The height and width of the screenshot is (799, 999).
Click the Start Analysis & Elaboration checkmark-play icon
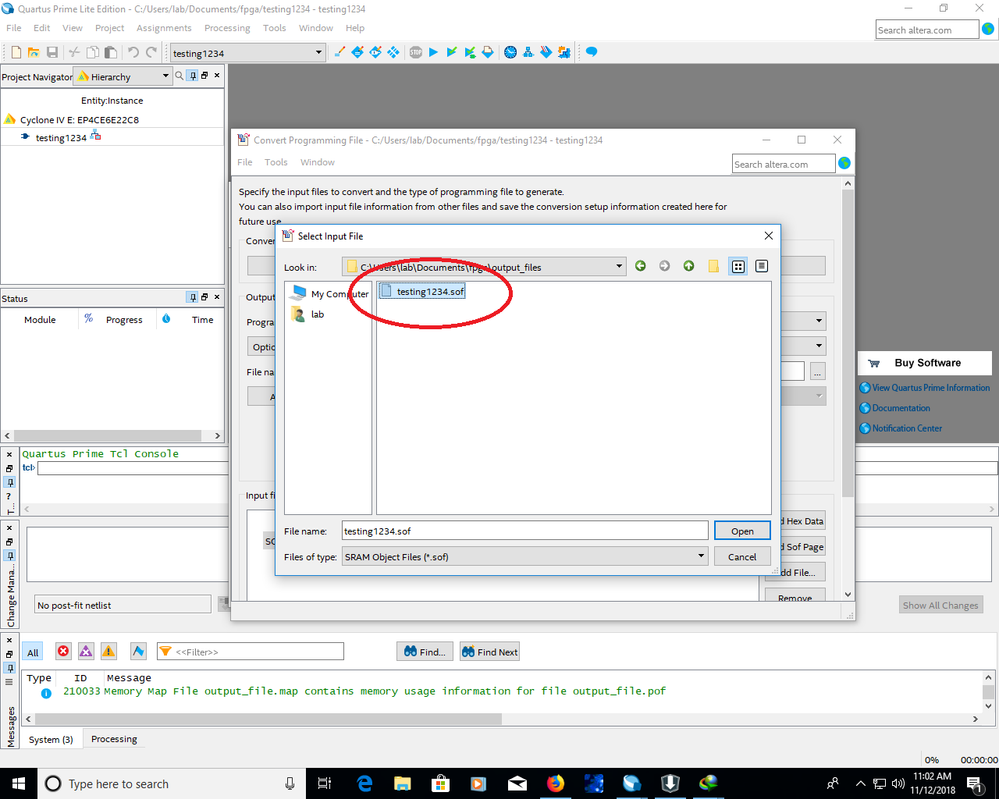(x=452, y=52)
